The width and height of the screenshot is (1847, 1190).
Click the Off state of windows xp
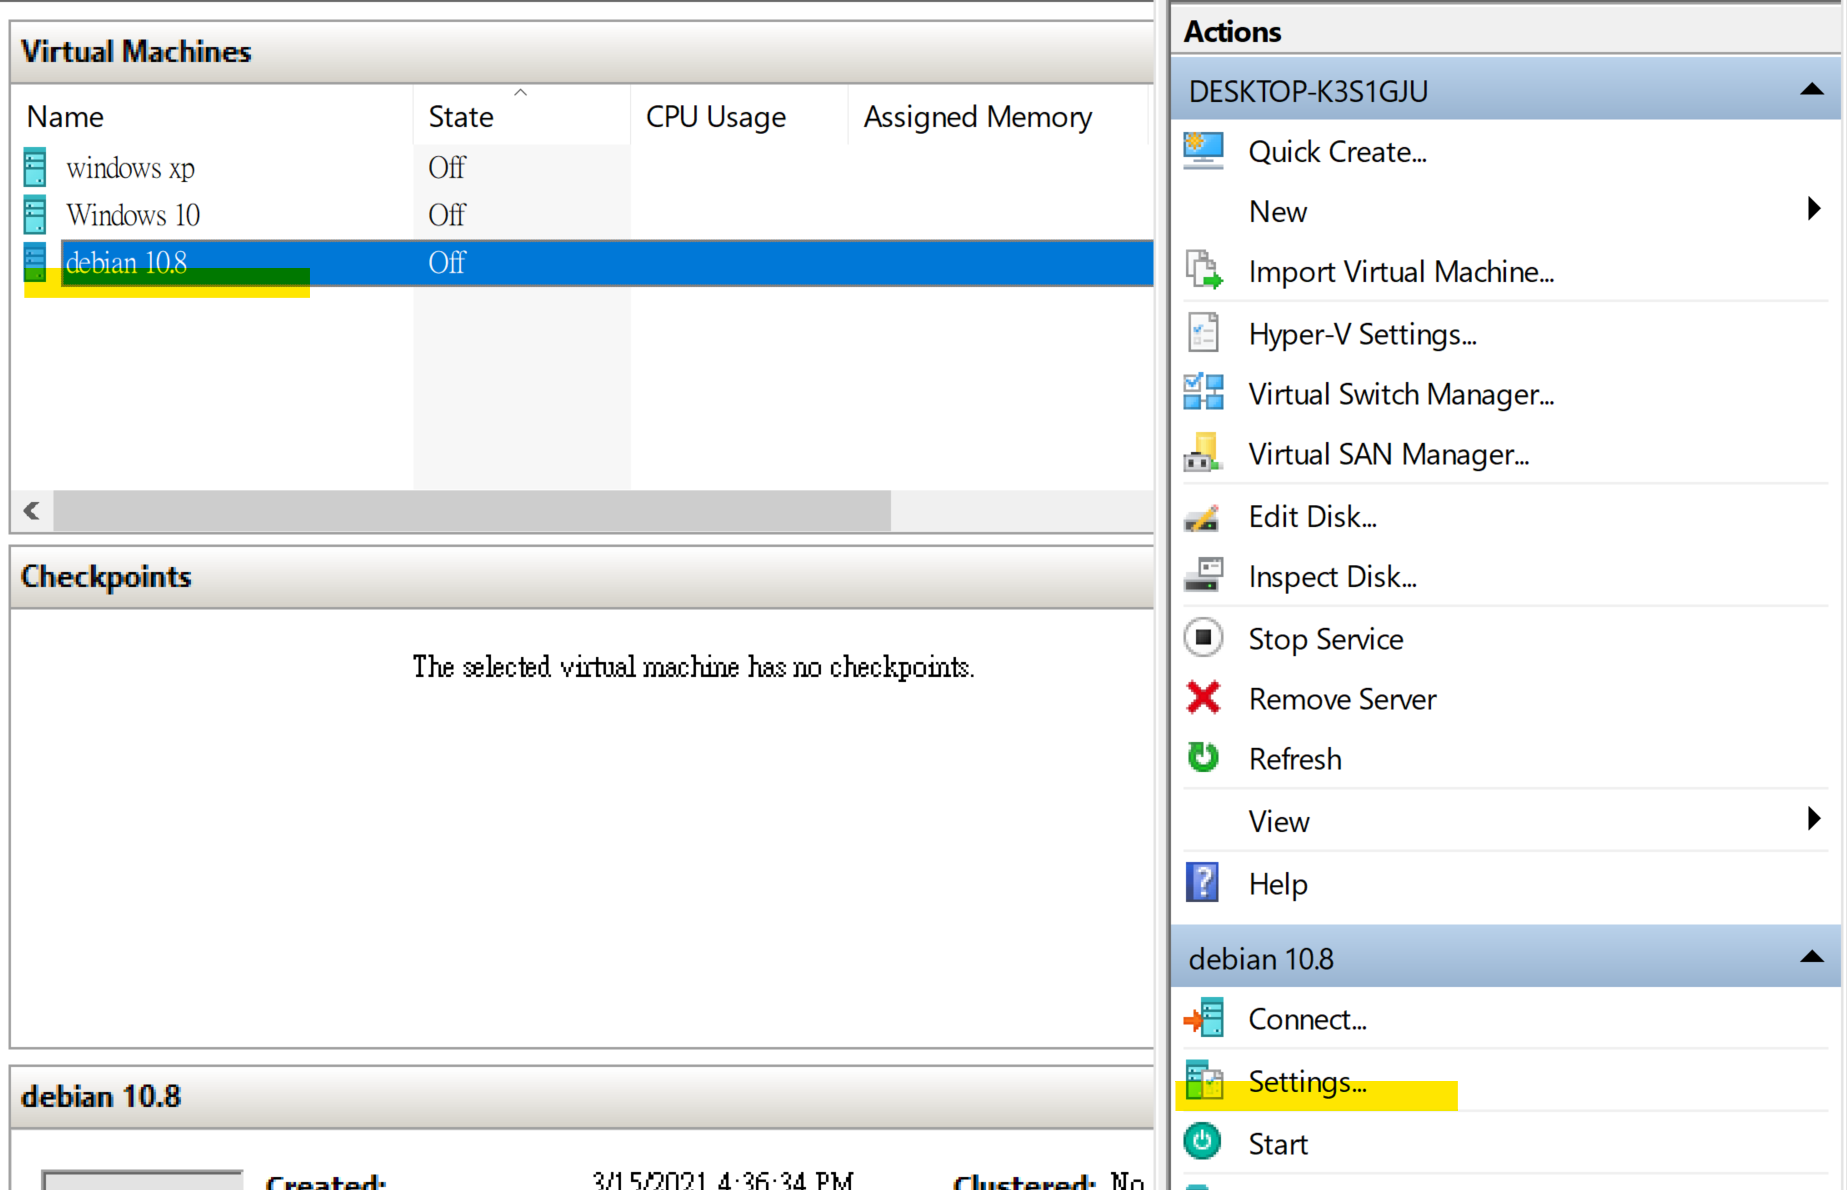446,168
